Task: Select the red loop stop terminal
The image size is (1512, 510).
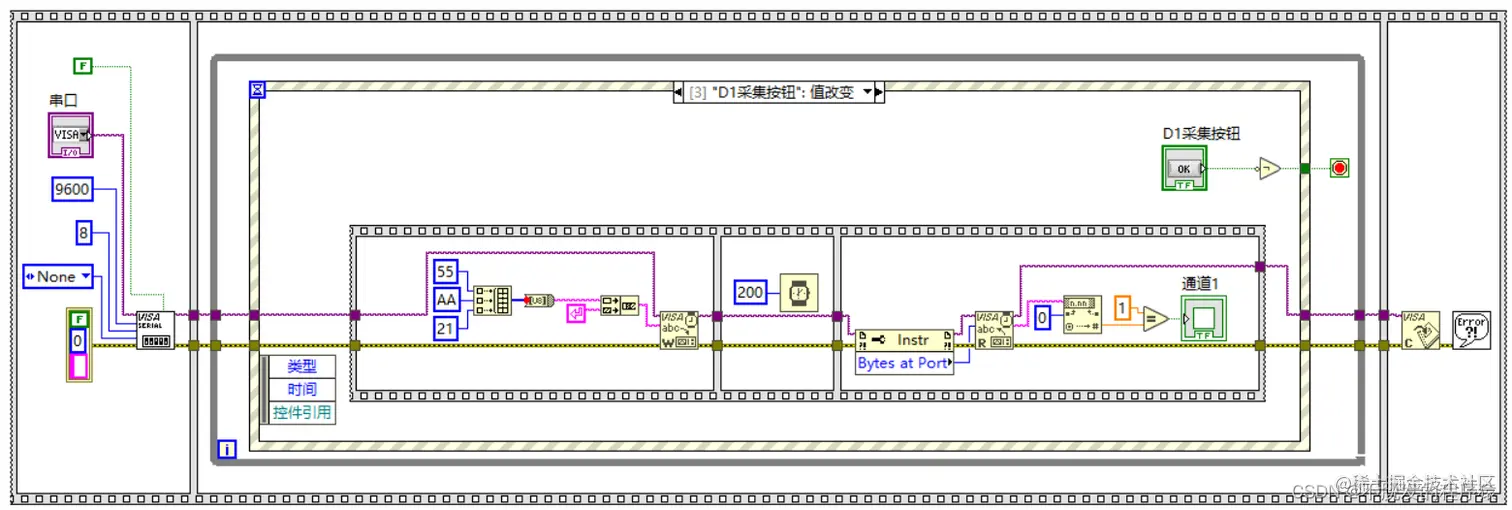Action: (1339, 168)
